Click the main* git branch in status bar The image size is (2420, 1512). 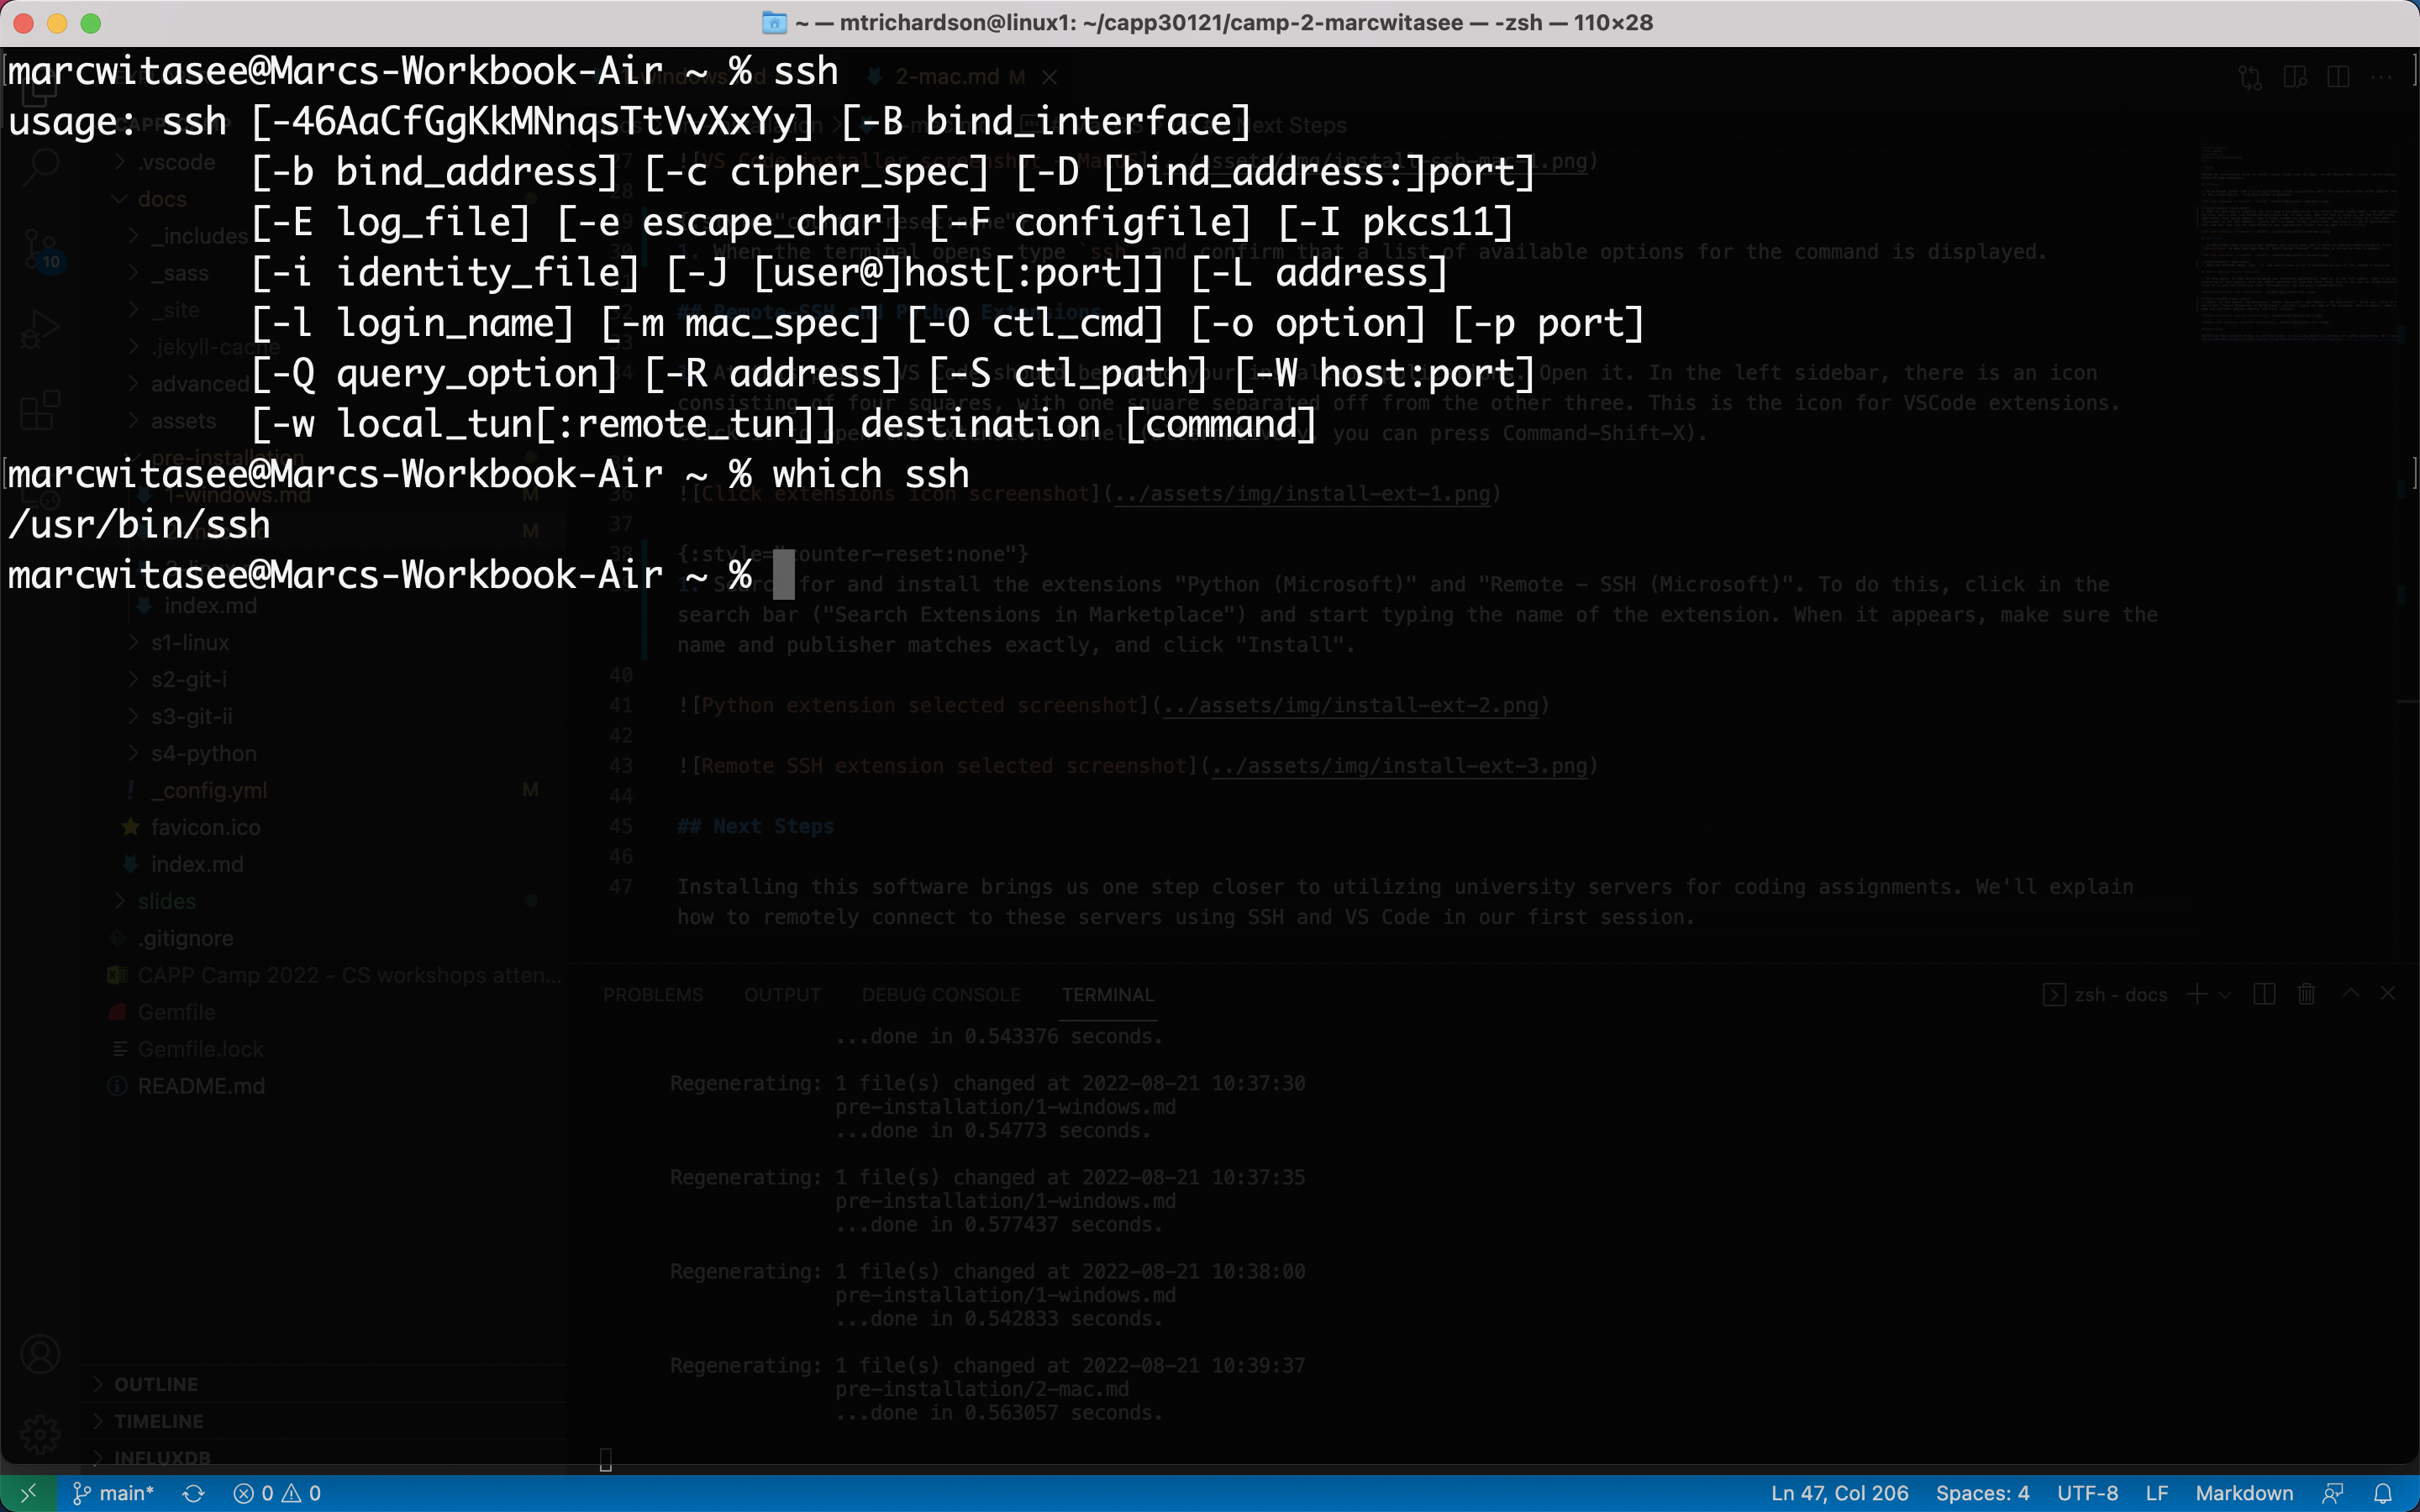pos(114,1493)
